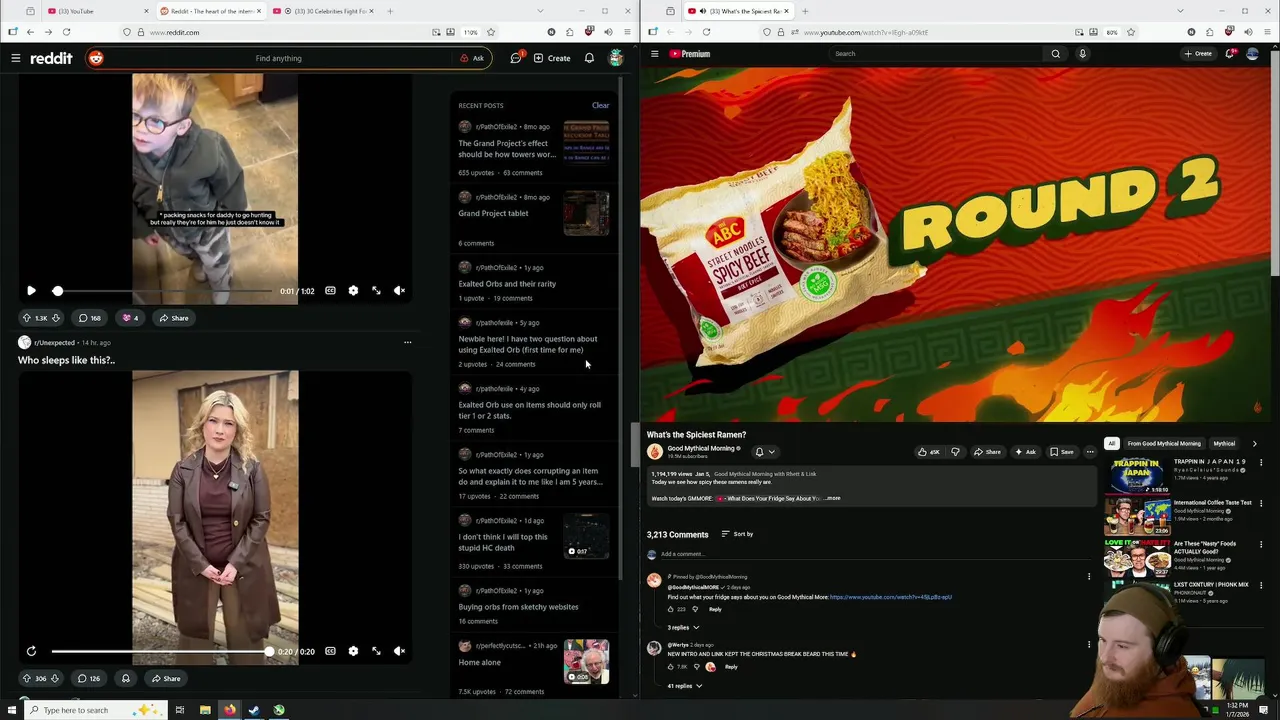The width and height of the screenshot is (1280, 720).
Task: Open more actions menu beside Save
Action: coord(1090,452)
